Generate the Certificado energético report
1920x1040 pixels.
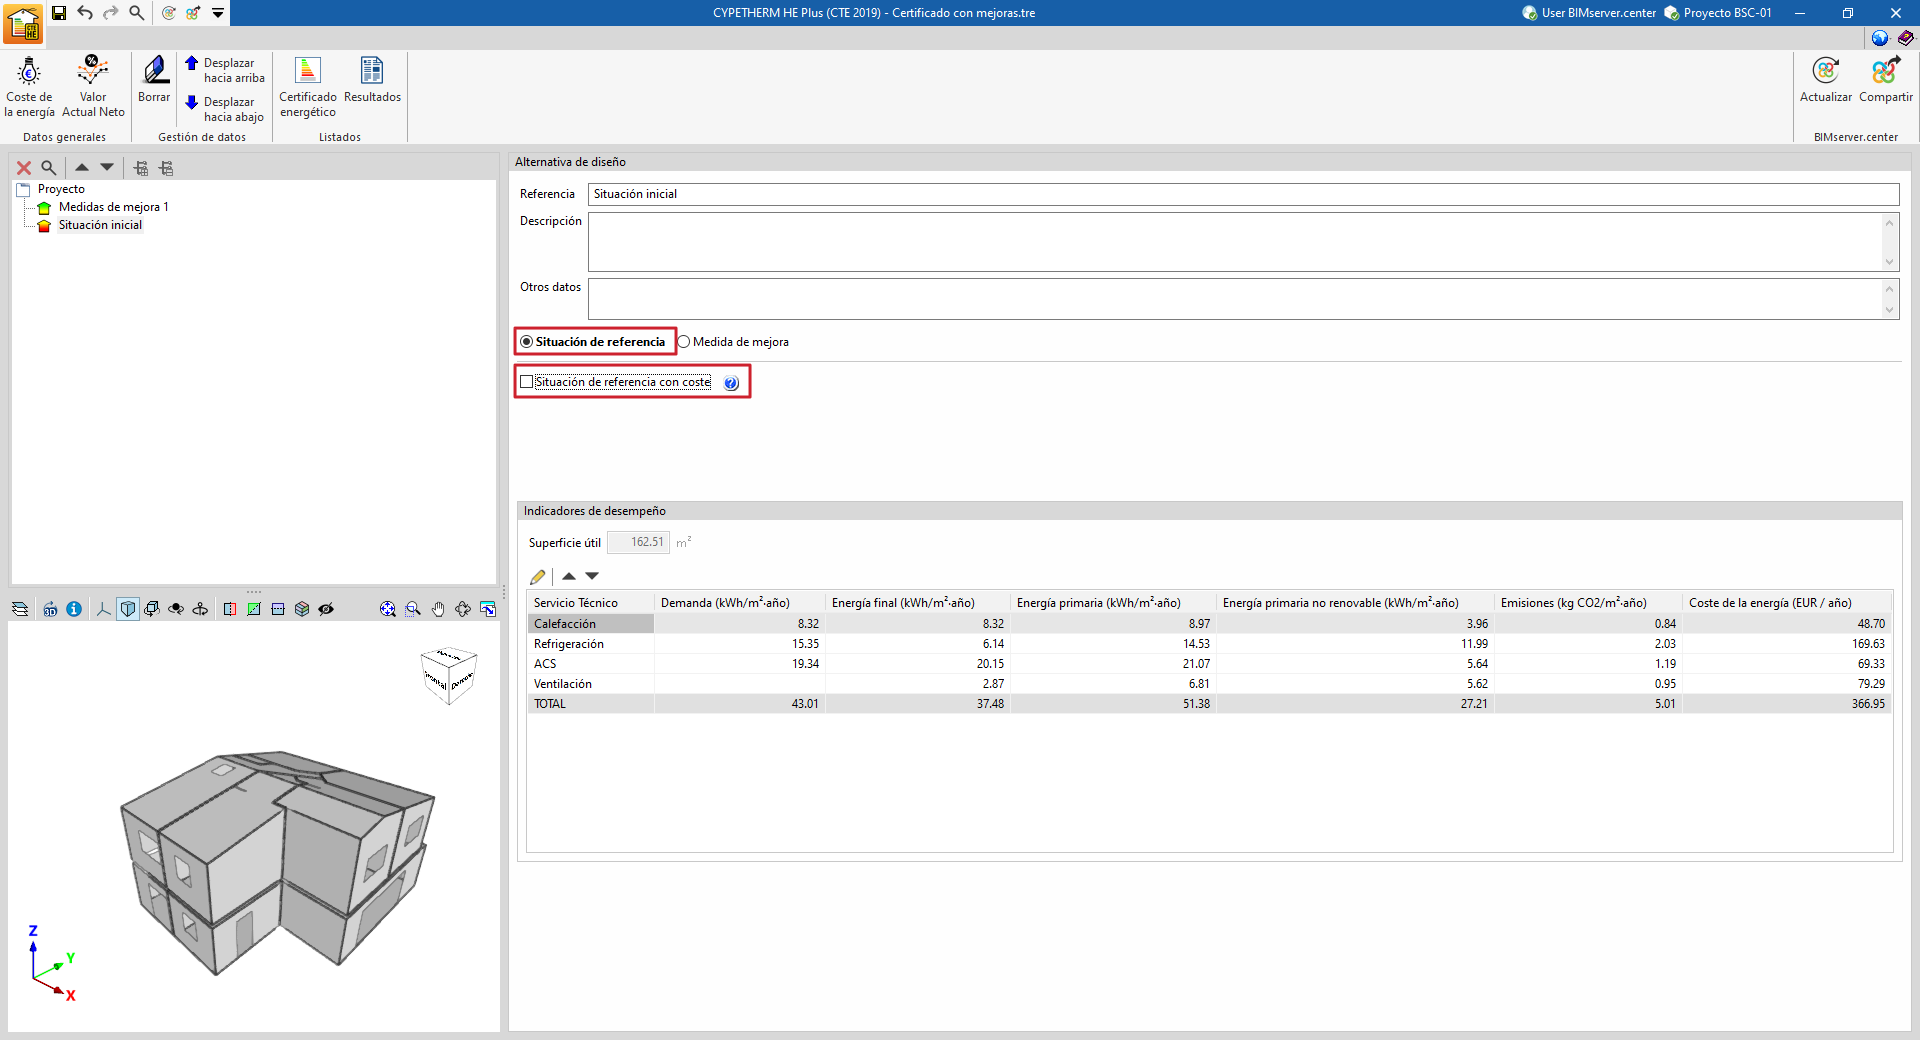coord(308,87)
